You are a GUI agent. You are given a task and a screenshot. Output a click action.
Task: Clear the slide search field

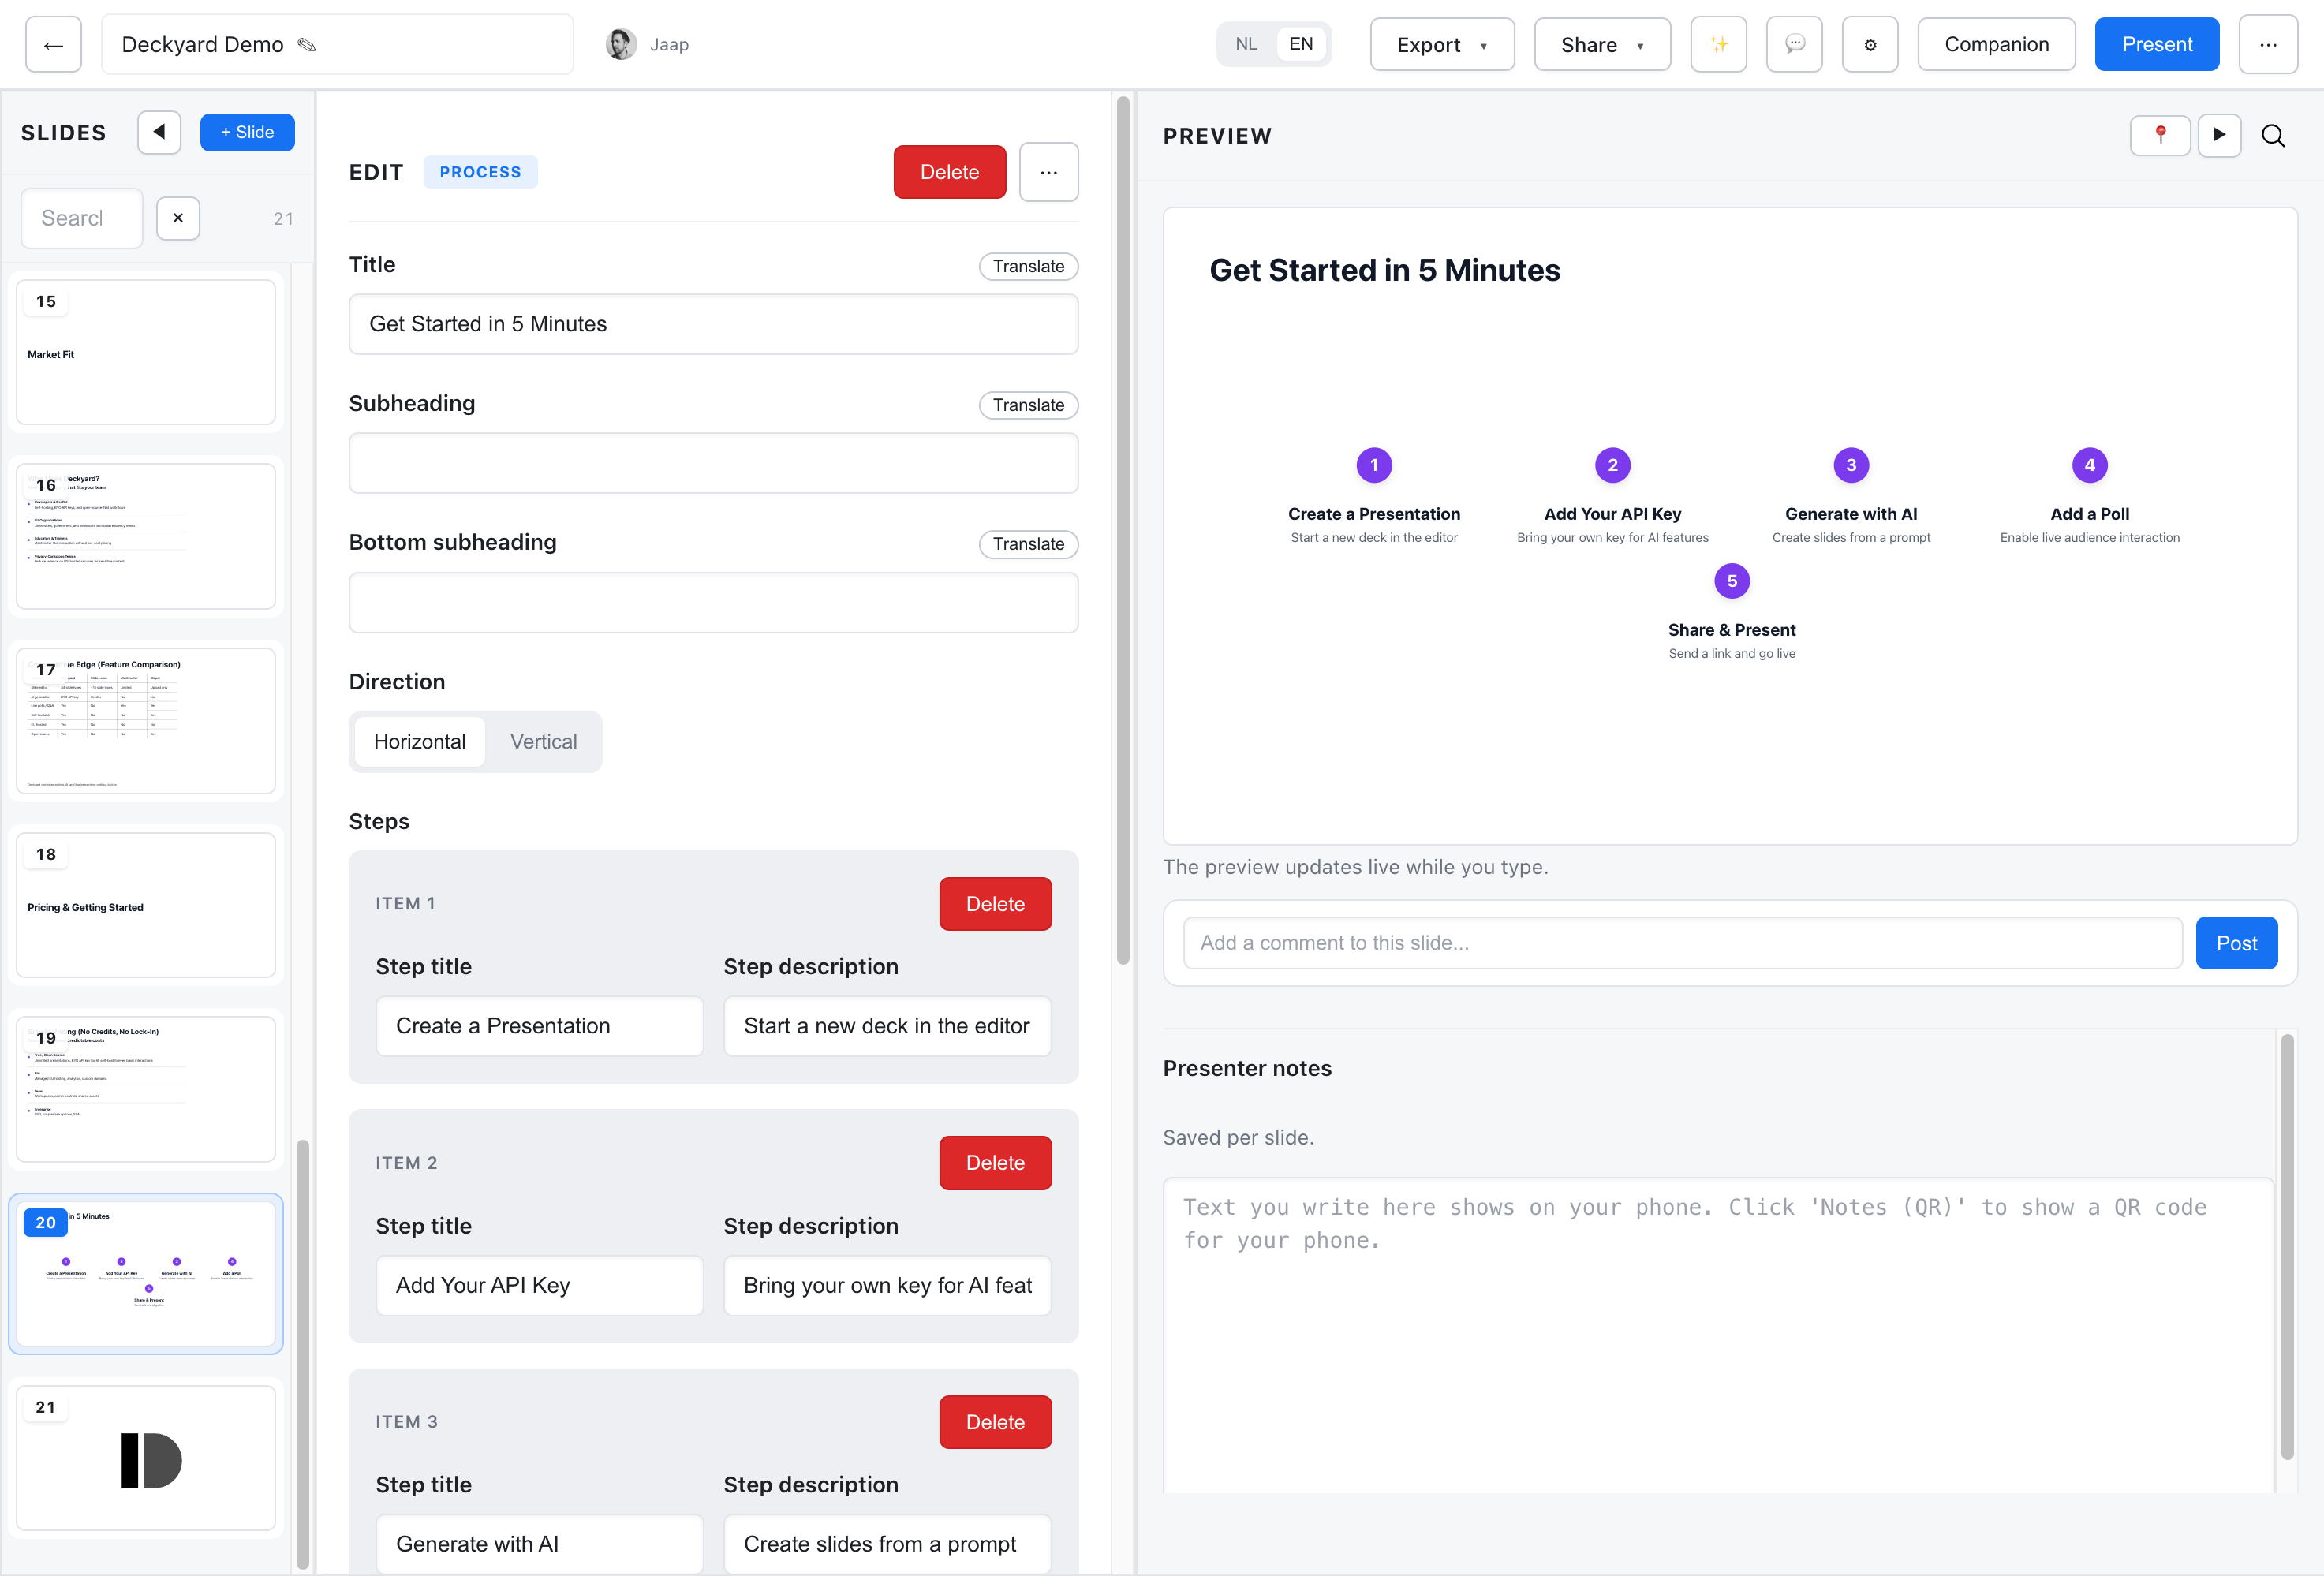178,218
